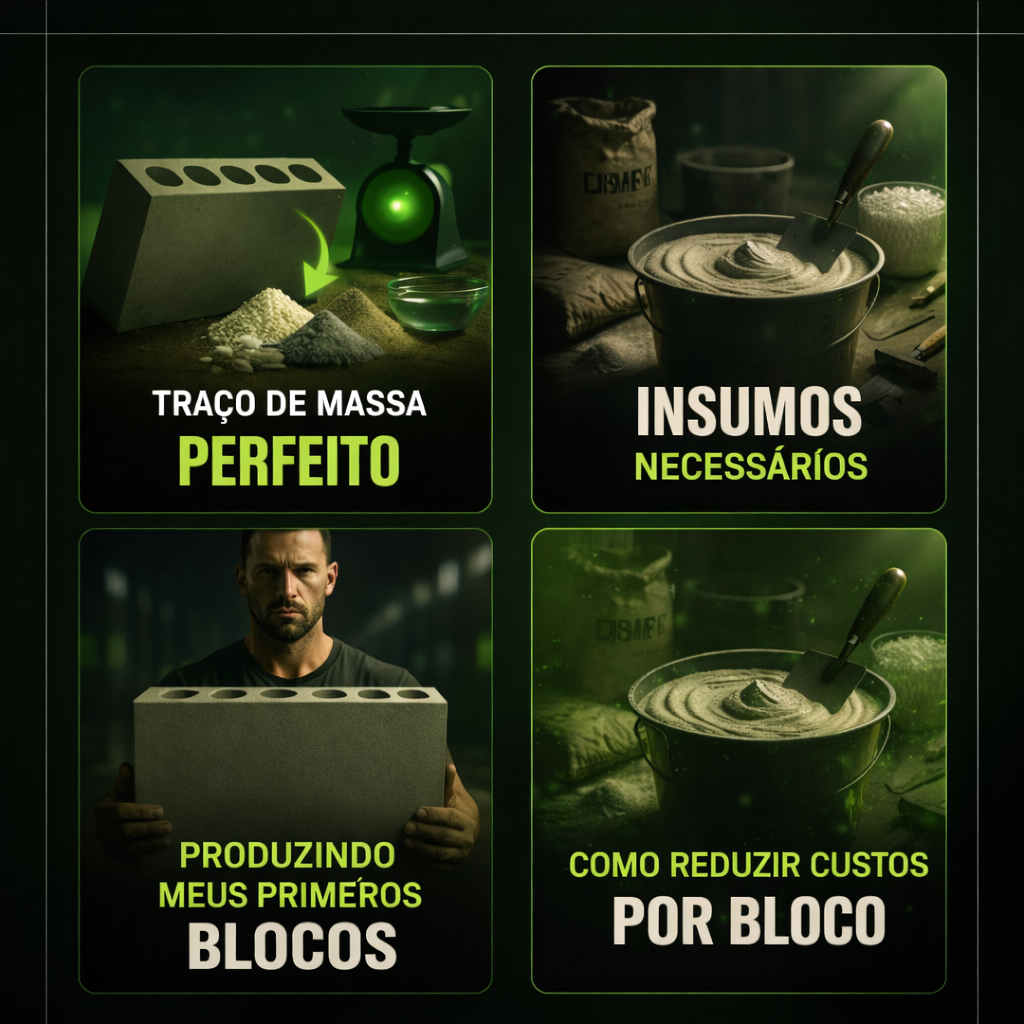Click the NECESSÁRIOS green subtitle
1024x1024 pixels.
[751, 466]
